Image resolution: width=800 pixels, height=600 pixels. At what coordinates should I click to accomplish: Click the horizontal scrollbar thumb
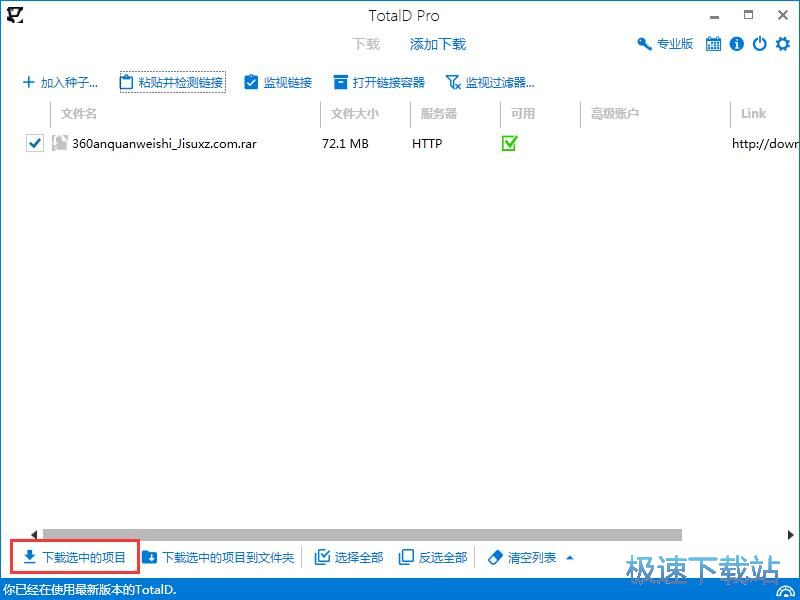point(362,535)
